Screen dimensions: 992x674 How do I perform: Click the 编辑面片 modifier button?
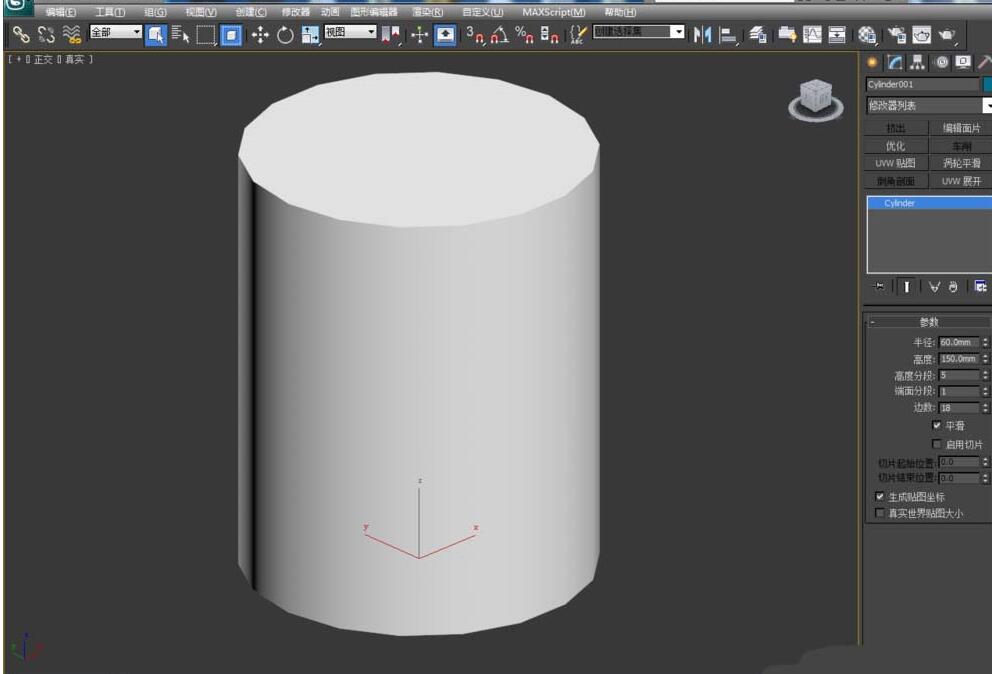click(961, 128)
